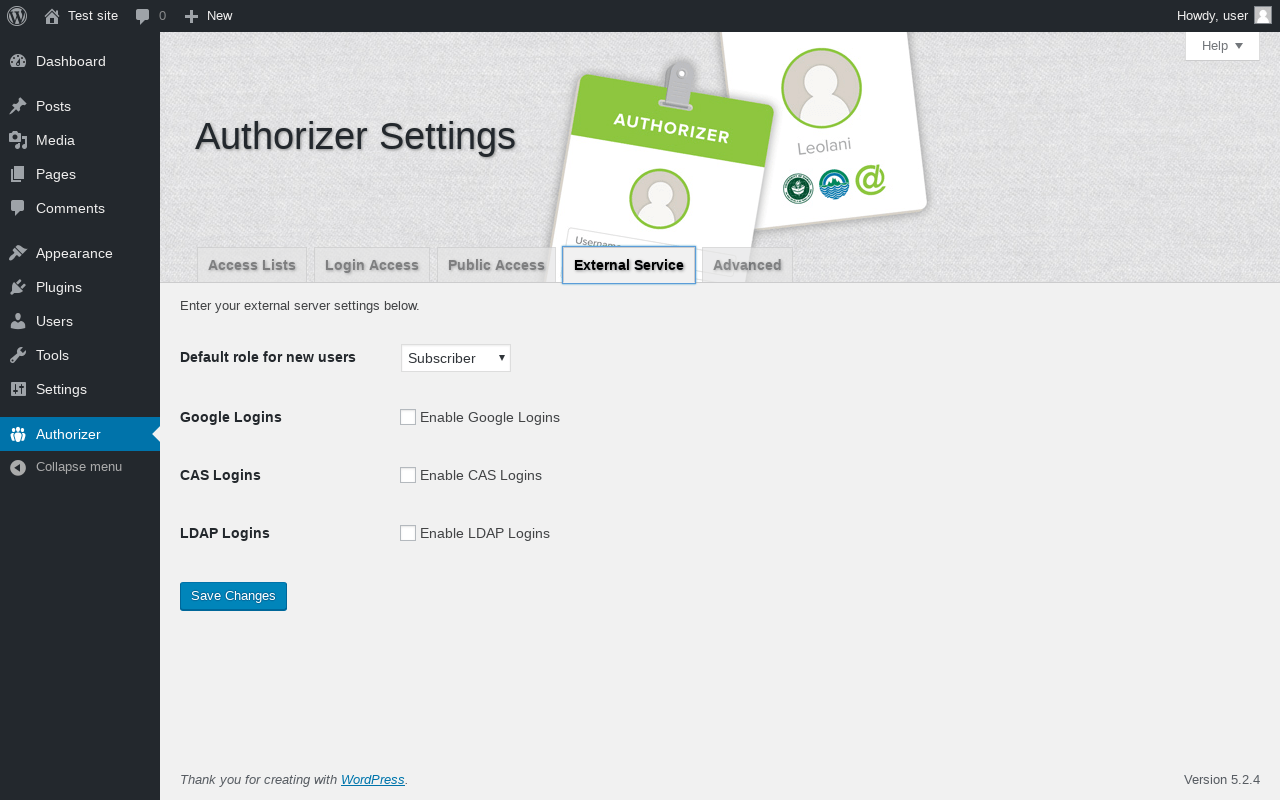Click the Enable Google Logins label text

(490, 417)
